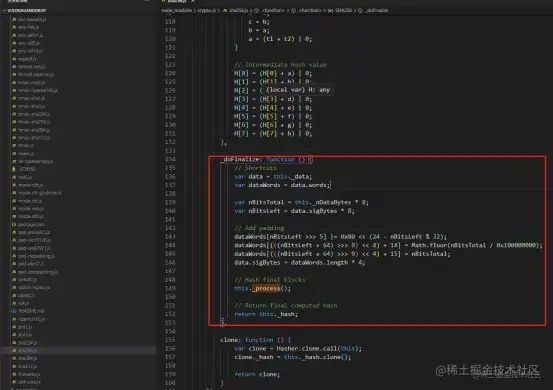Screen dimensions: 553x390
Task: Click line number 134 in the gutter
Action: tap(170, 159)
